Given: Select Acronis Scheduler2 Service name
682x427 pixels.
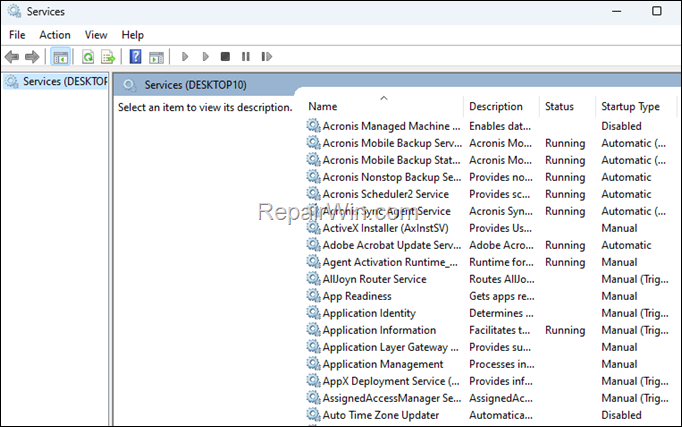Looking at the screenshot, I should [x=385, y=194].
